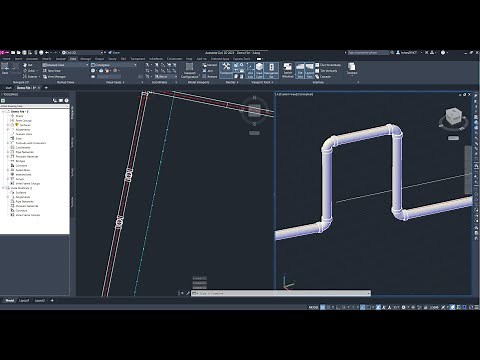
Task: Expand the Pipe Networks node under Demo file
Action: pyautogui.click(x=8, y=152)
